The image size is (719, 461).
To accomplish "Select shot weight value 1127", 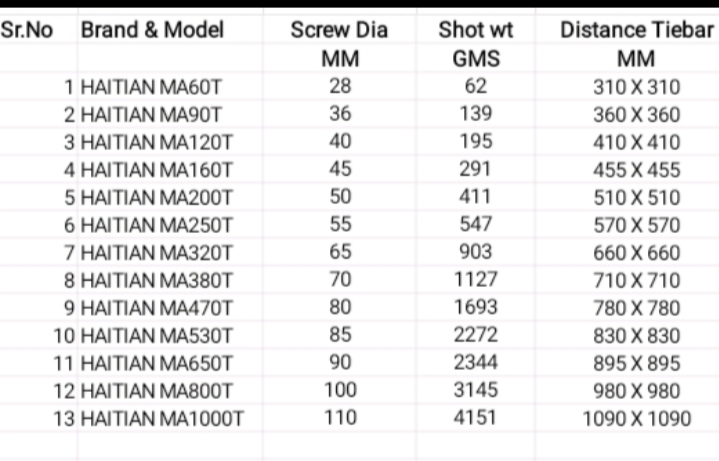I will point(475,279).
